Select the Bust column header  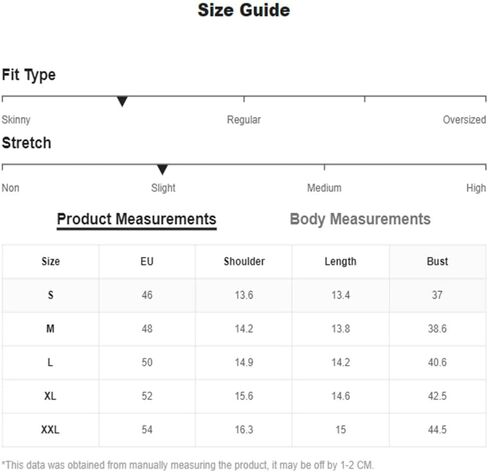point(437,262)
